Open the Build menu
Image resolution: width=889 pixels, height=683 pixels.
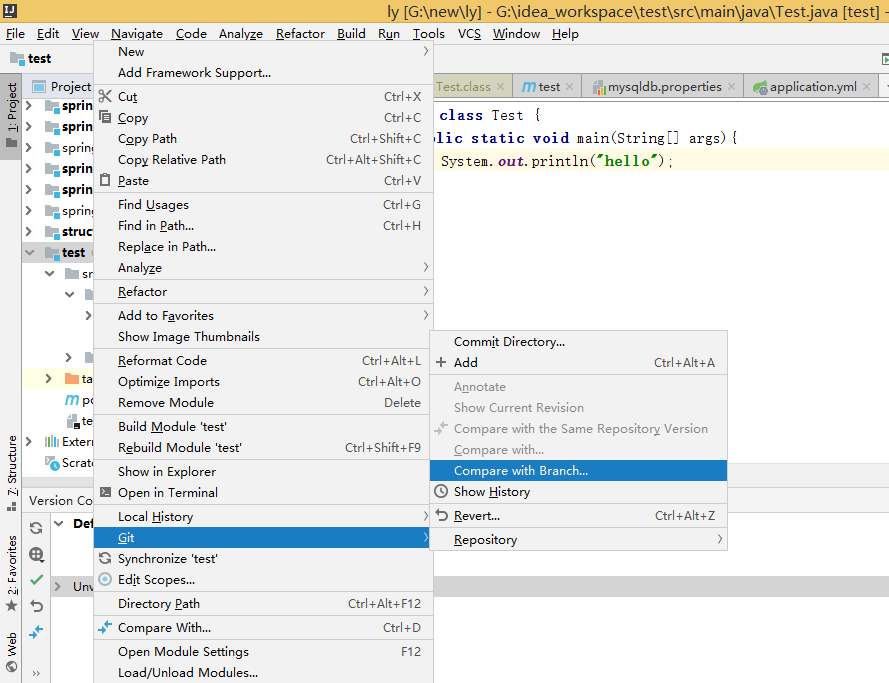351,34
